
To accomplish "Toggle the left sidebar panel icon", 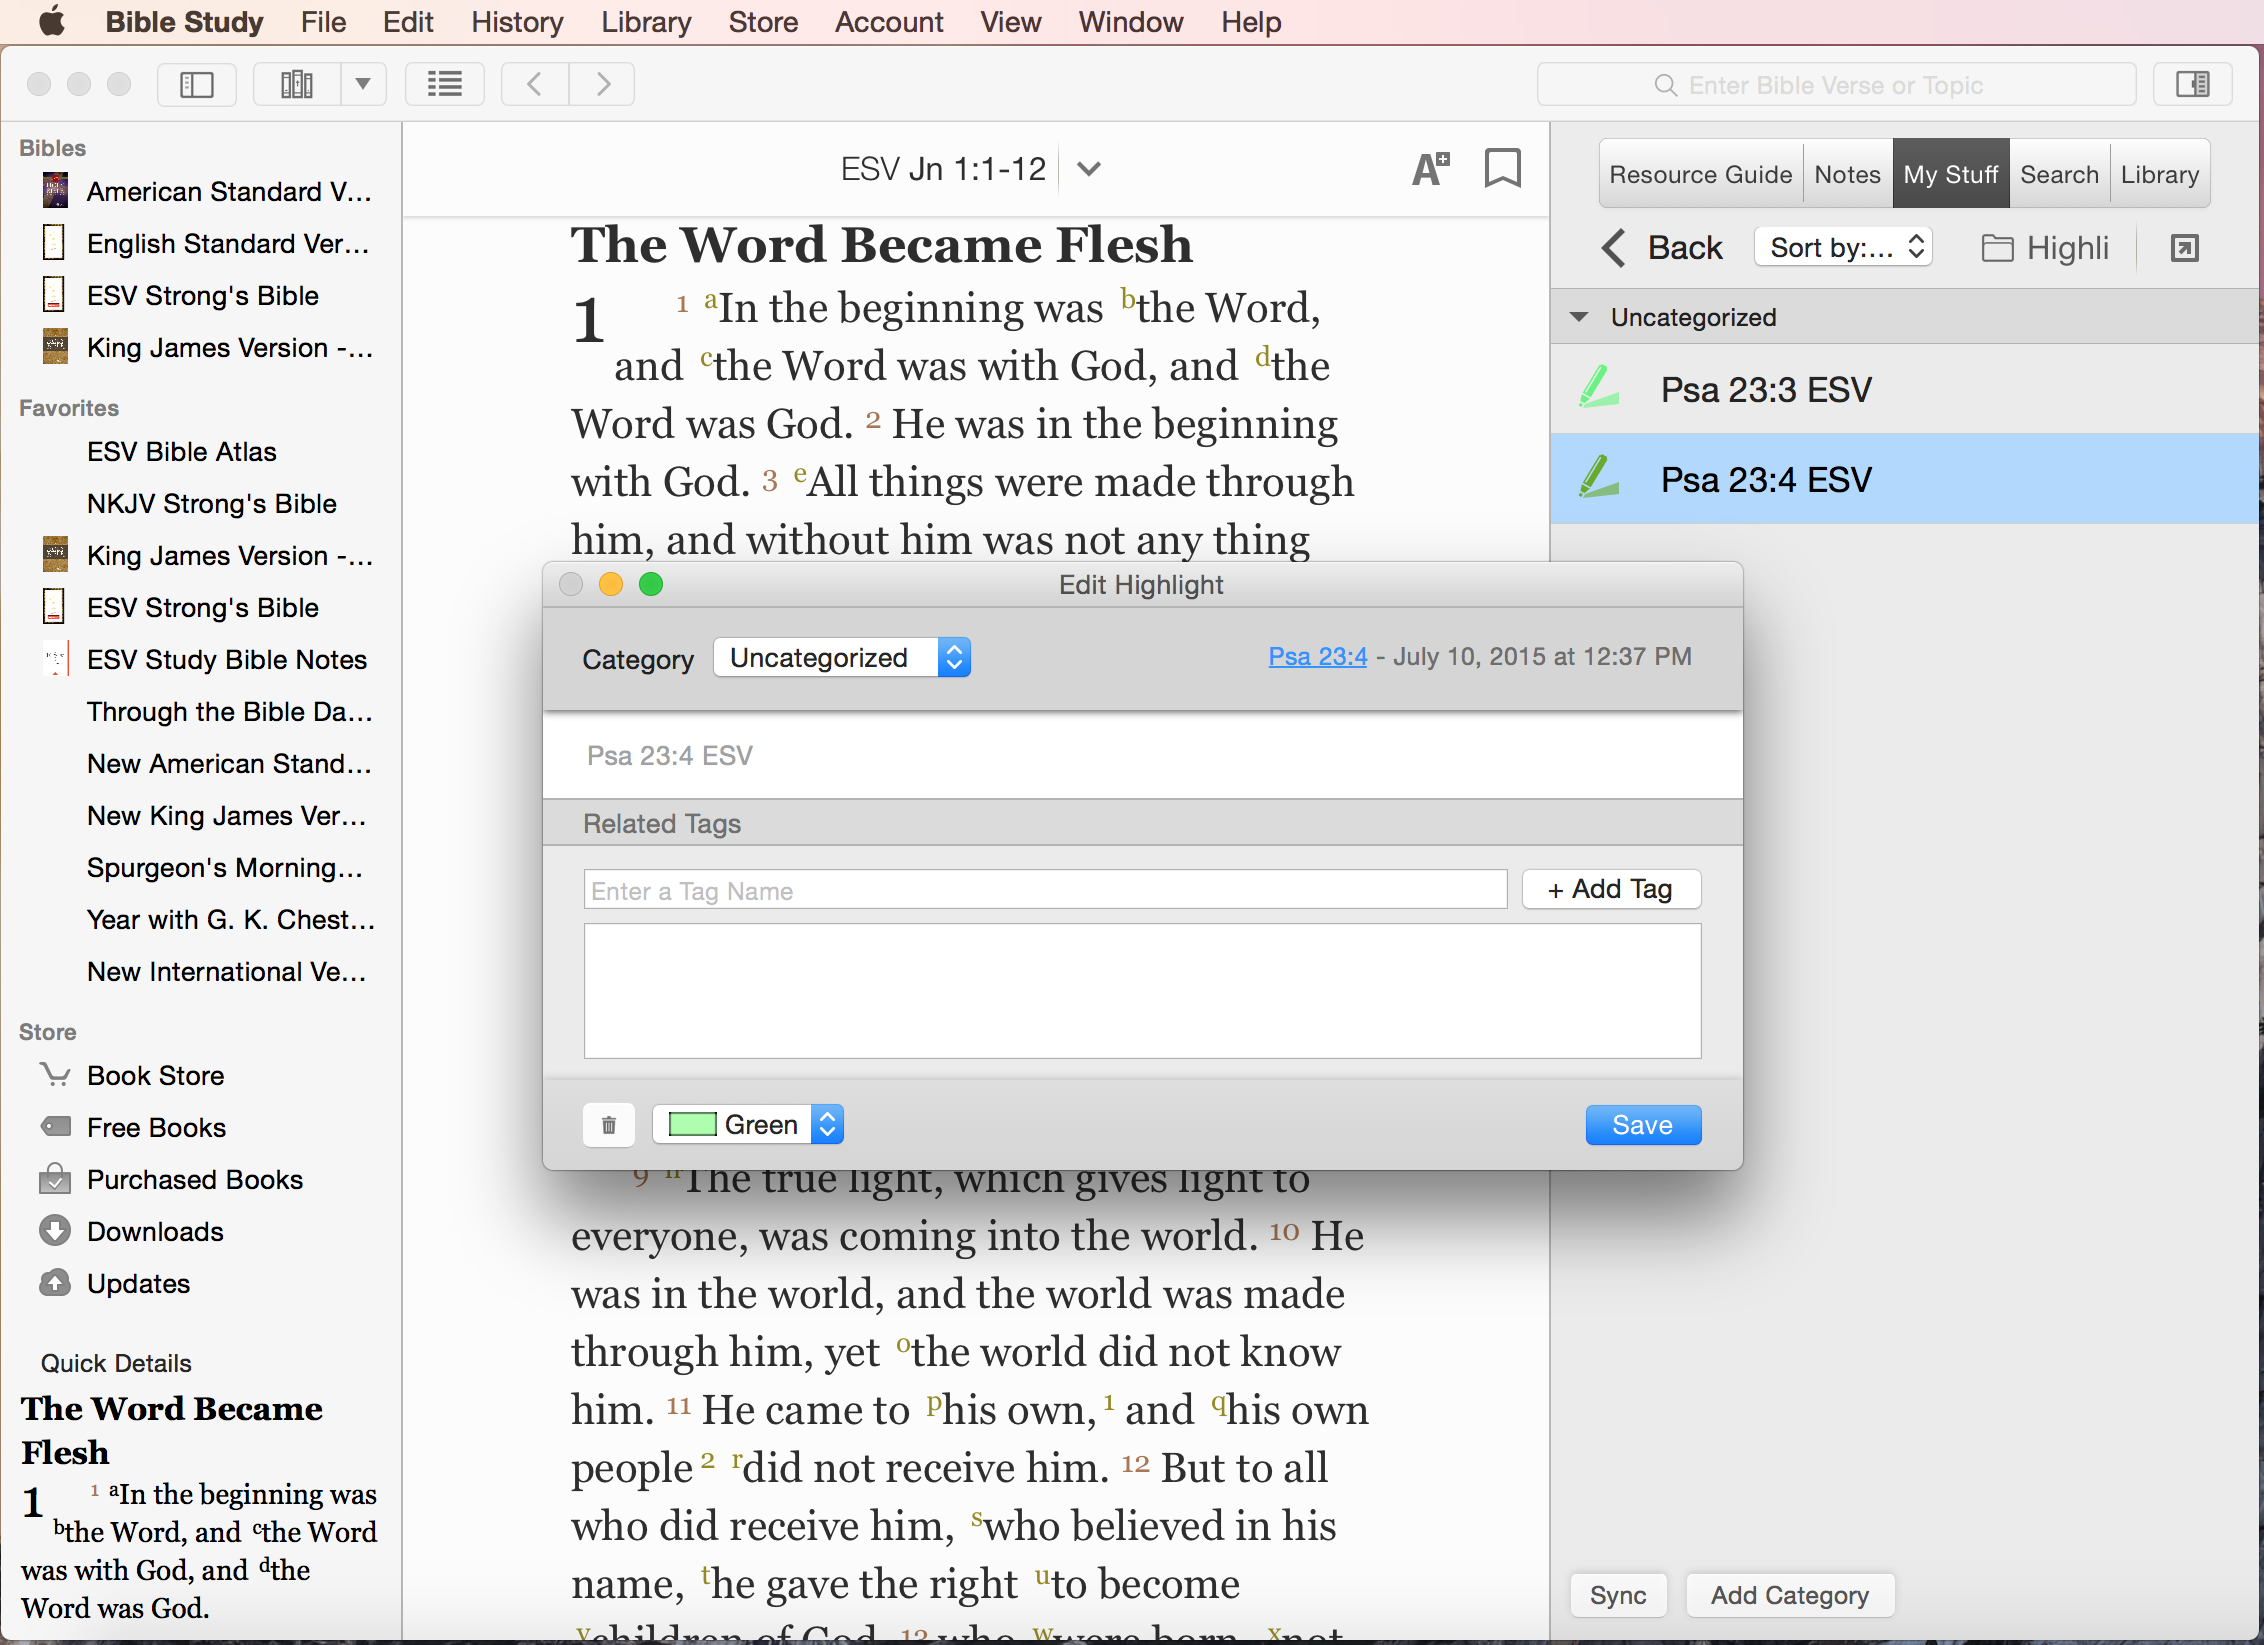I will (x=197, y=85).
